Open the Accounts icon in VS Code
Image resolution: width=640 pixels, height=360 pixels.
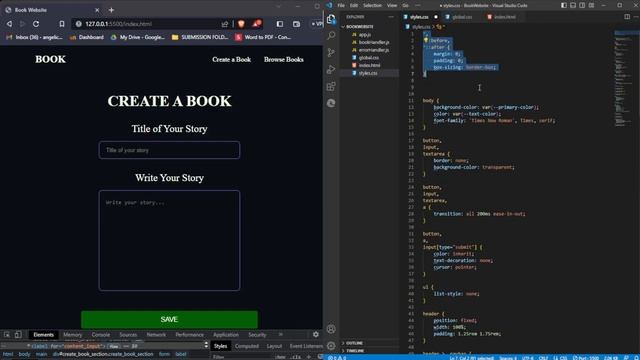(331, 329)
